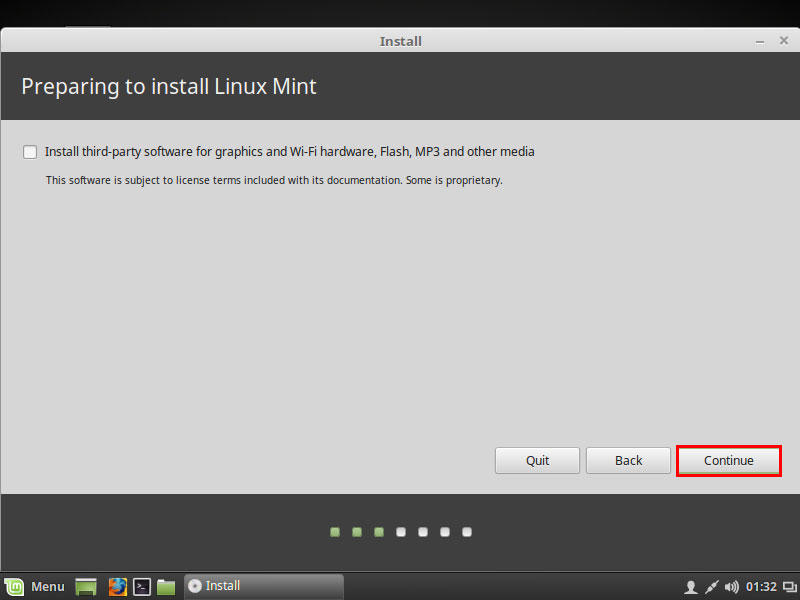Quit the Linux Mint installer

[x=537, y=461]
